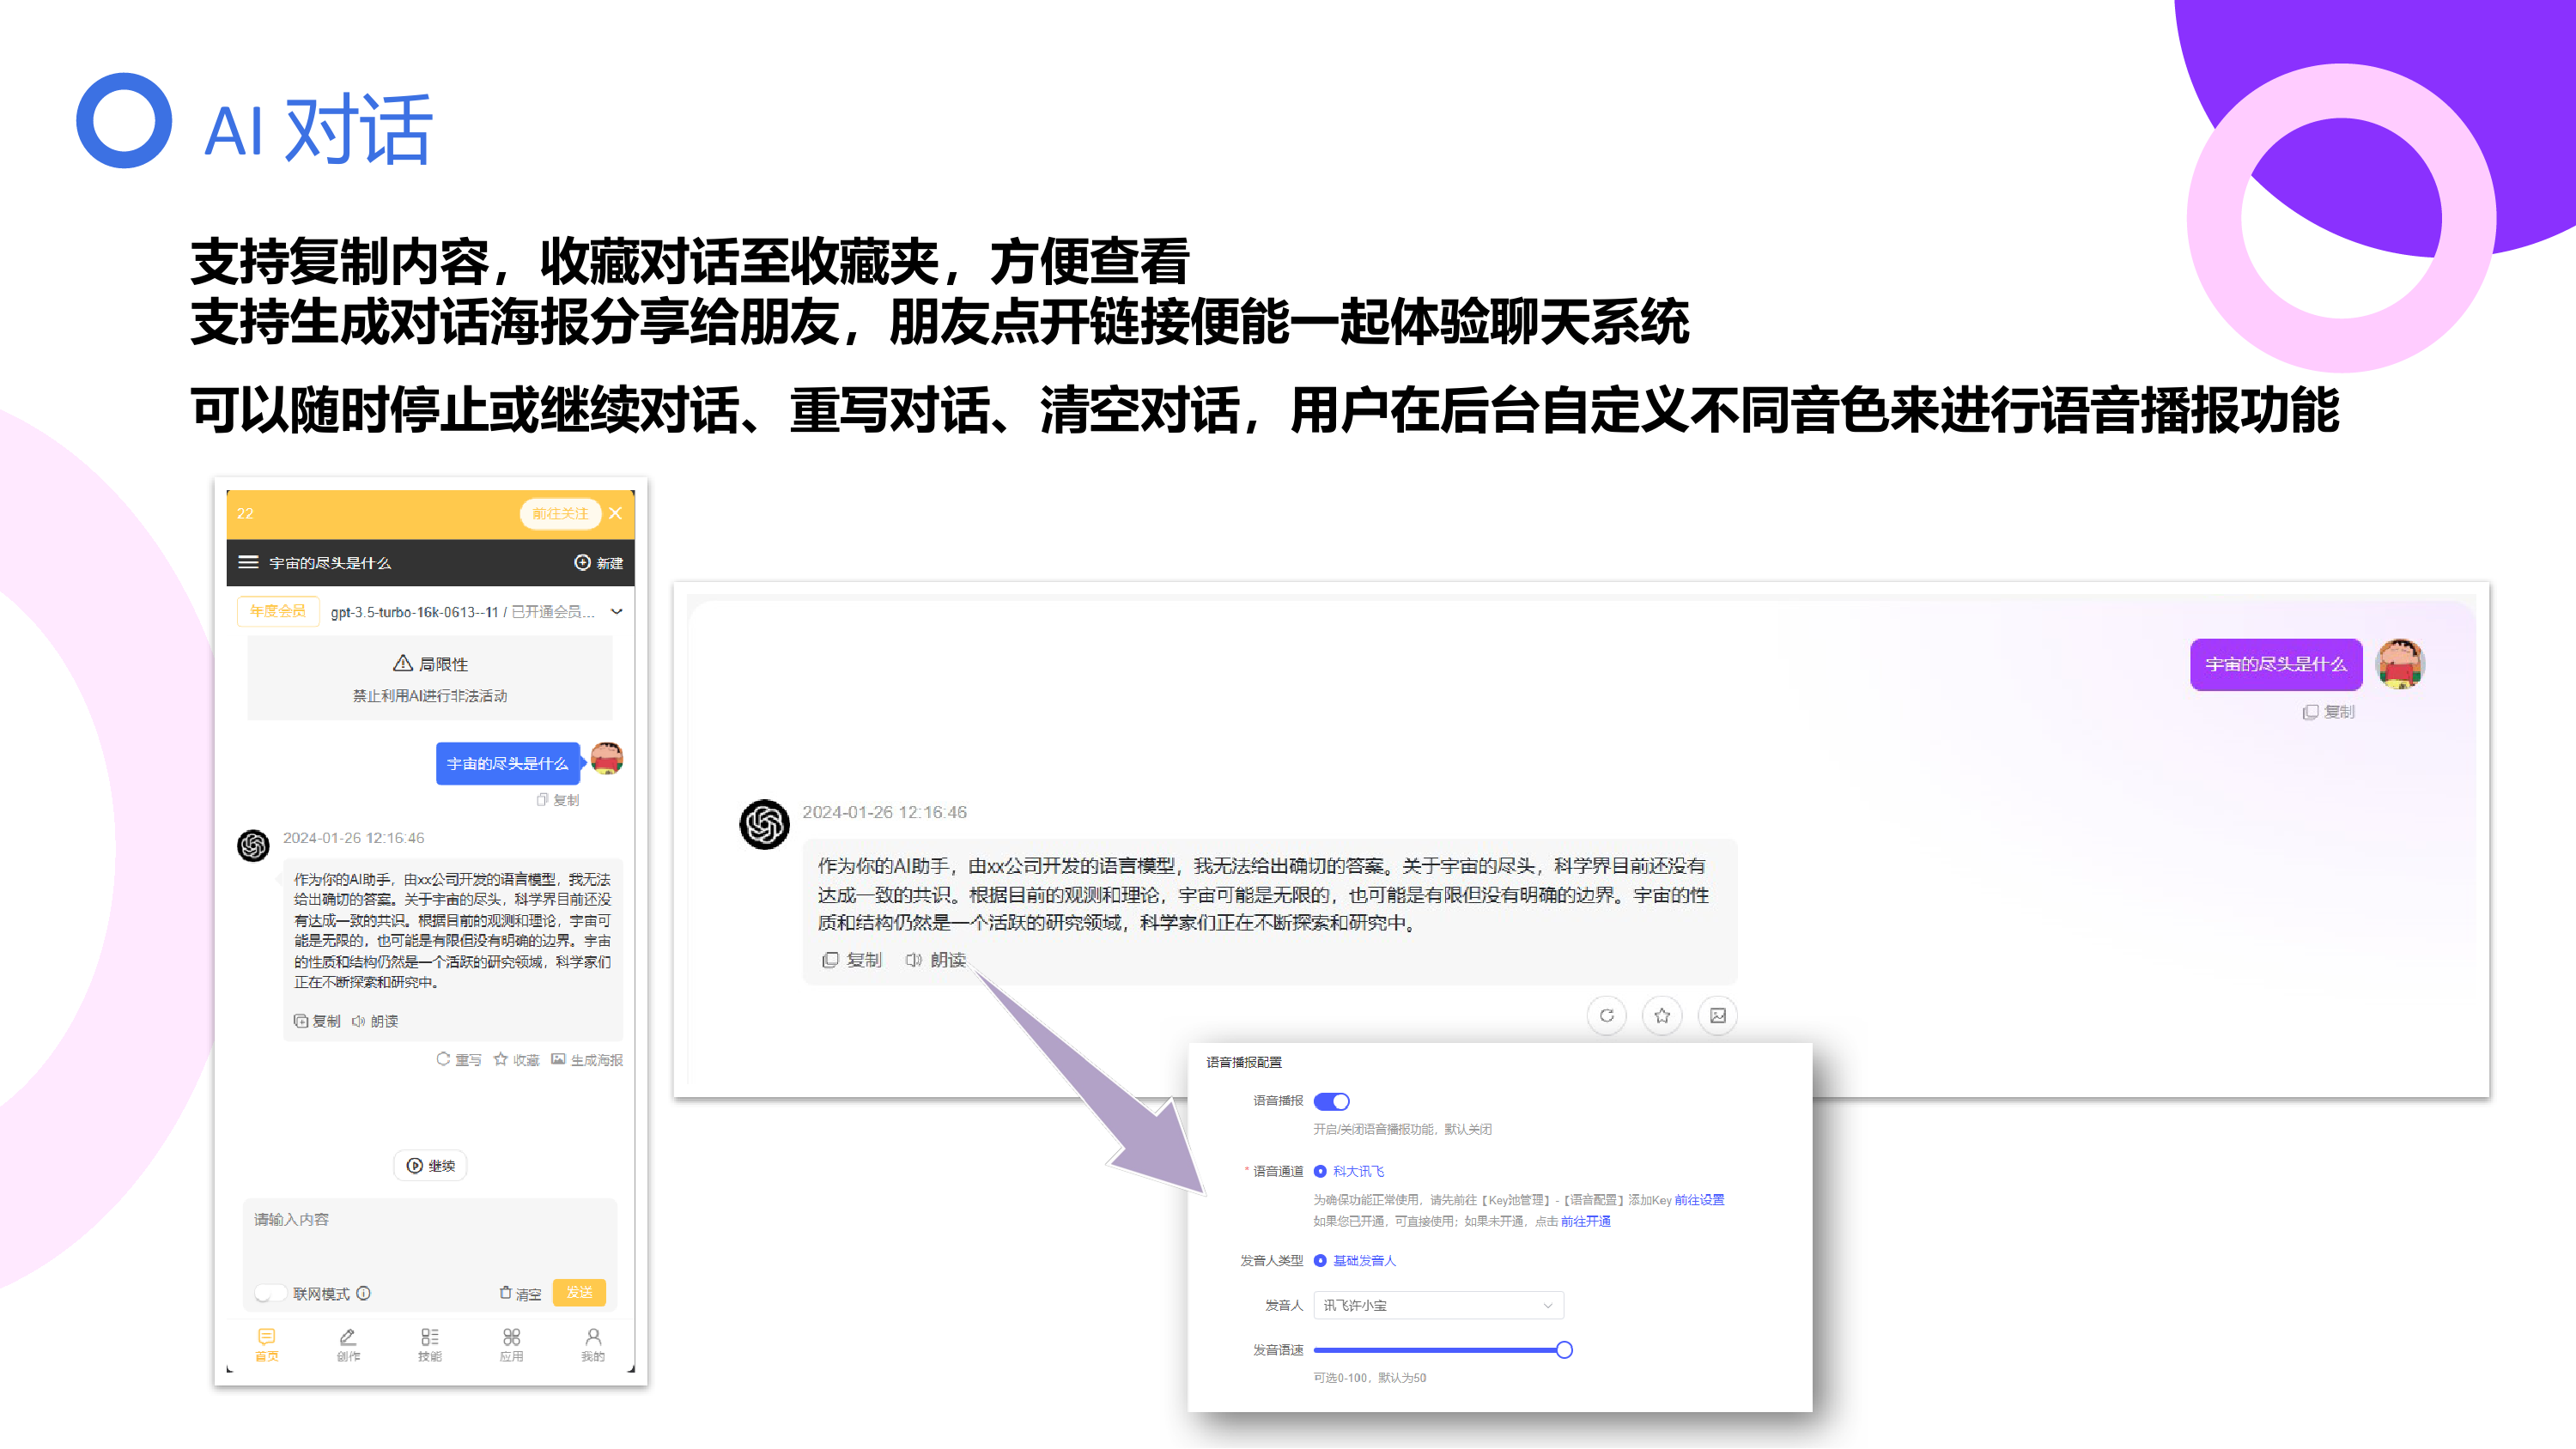This screenshot has height=1449, width=2576.
Task: Select the 基础发音人 radio option
Action: 1320,1260
